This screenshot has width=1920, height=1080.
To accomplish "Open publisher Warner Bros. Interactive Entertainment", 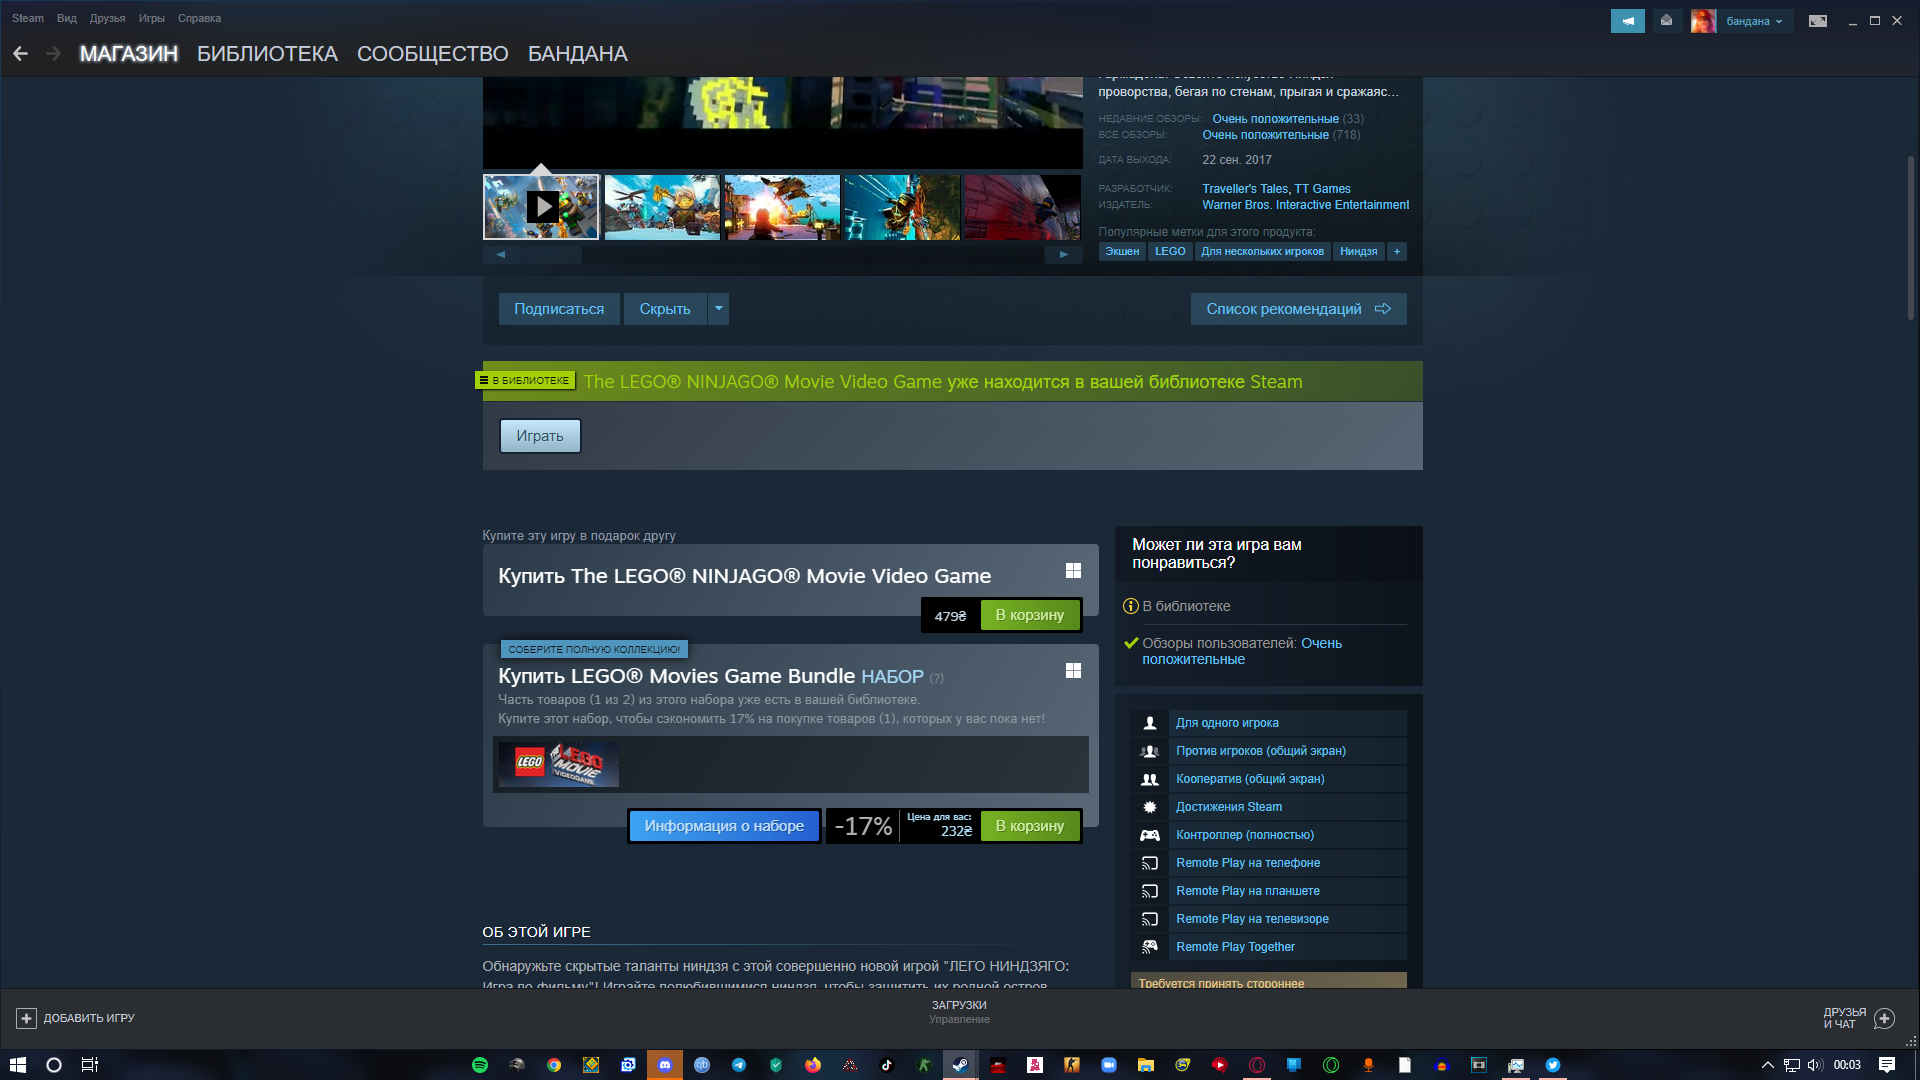I will click(1305, 205).
